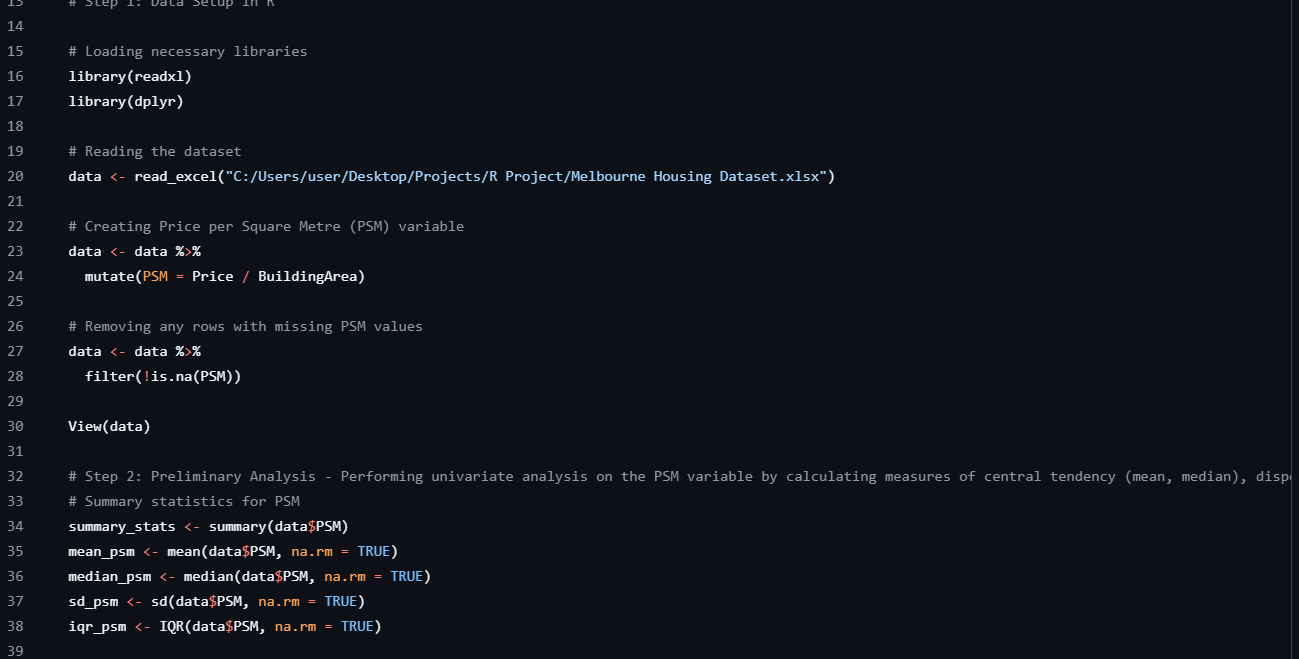Click line number 24 next to mutate
This screenshot has height=659, width=1299.
[15, 276]
